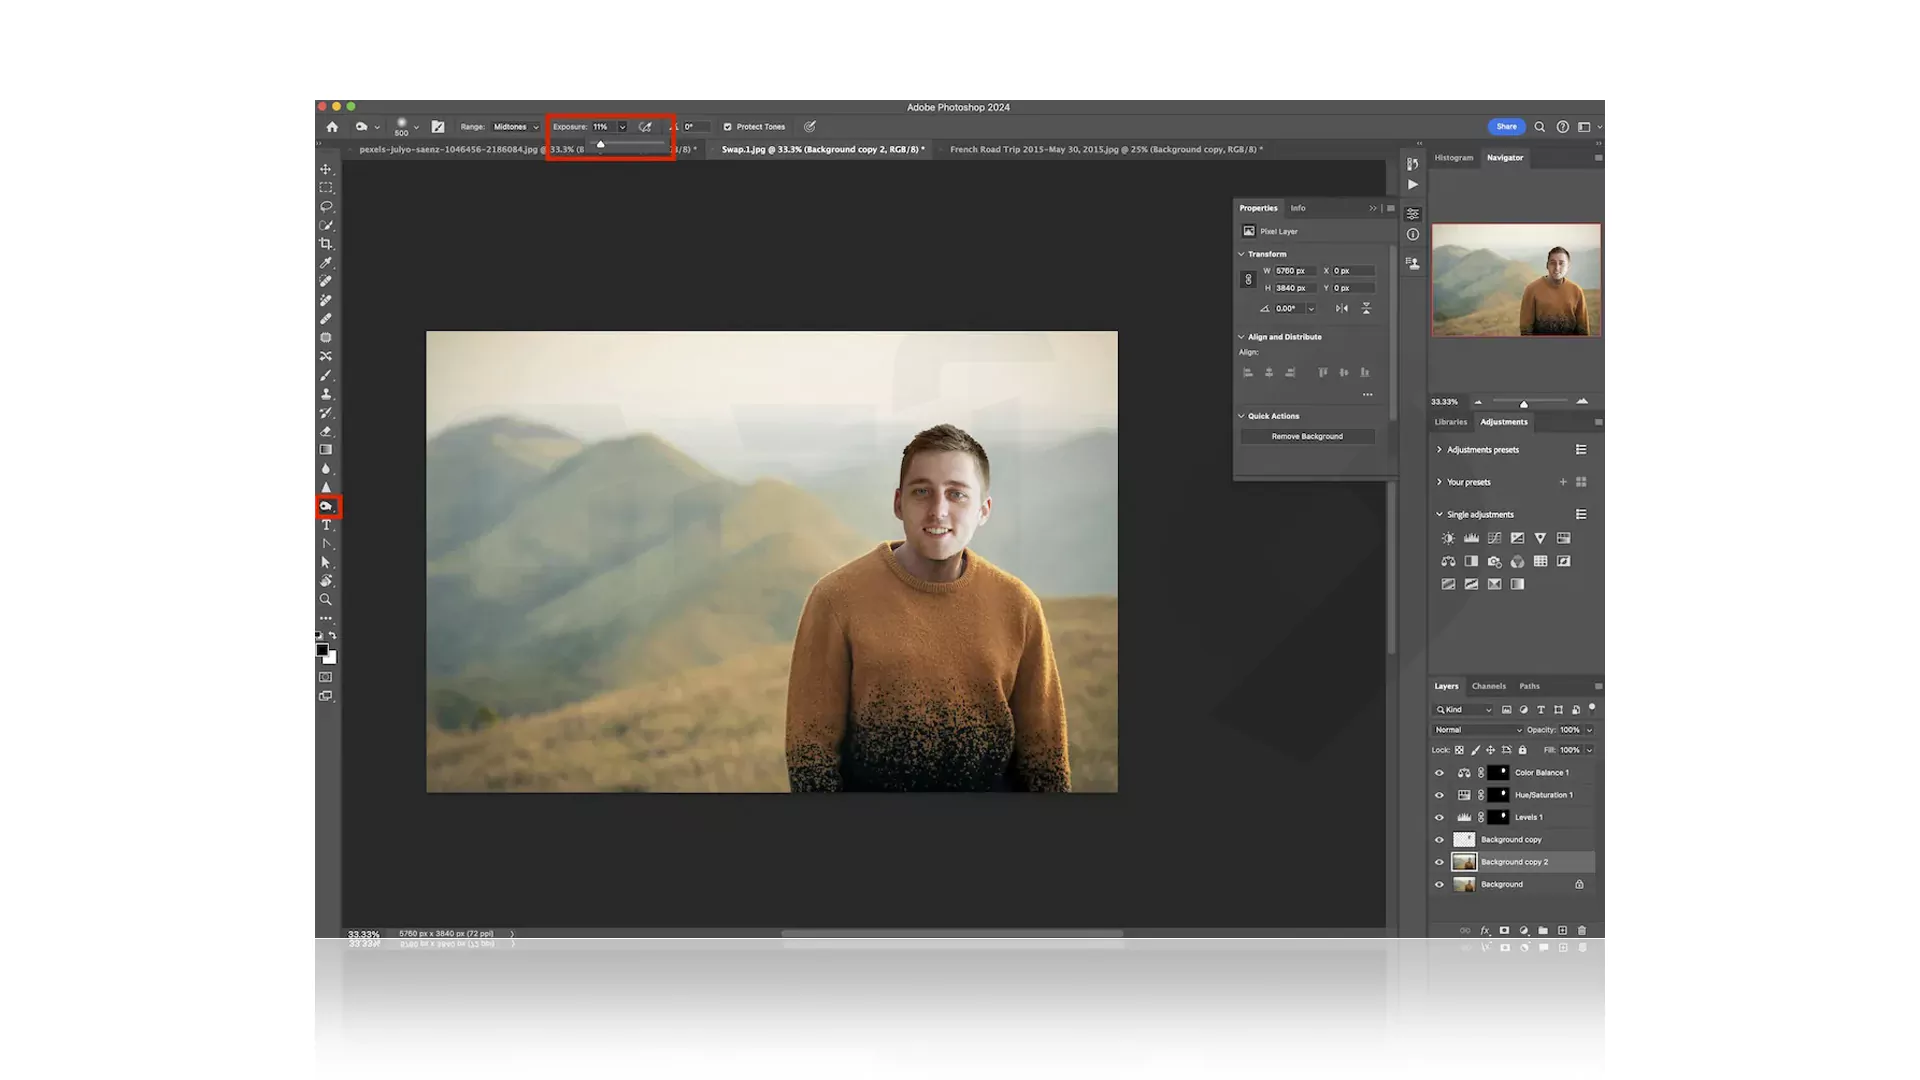This screenshot has height=1080, width=1920.
Task: Add a Color Balance adjustment from Adjustments panel
Action: point(1448,561)
